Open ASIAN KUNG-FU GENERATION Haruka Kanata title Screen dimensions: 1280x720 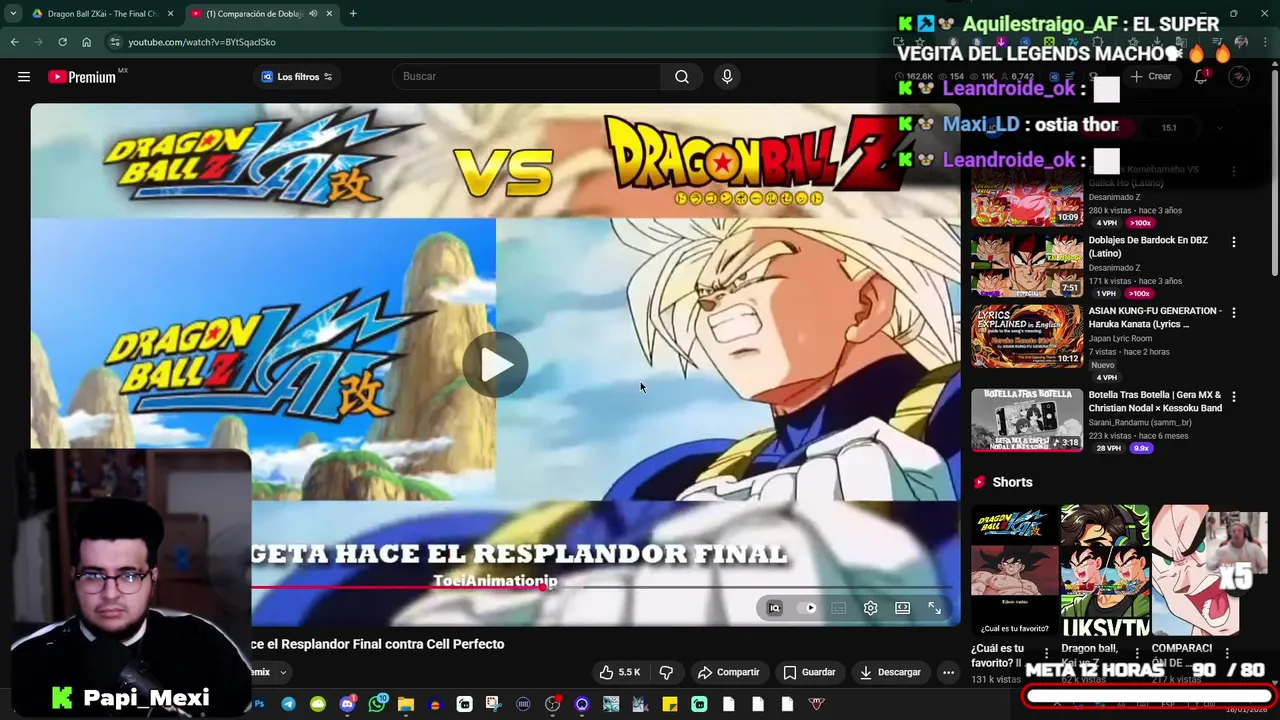pos(1155,317)
